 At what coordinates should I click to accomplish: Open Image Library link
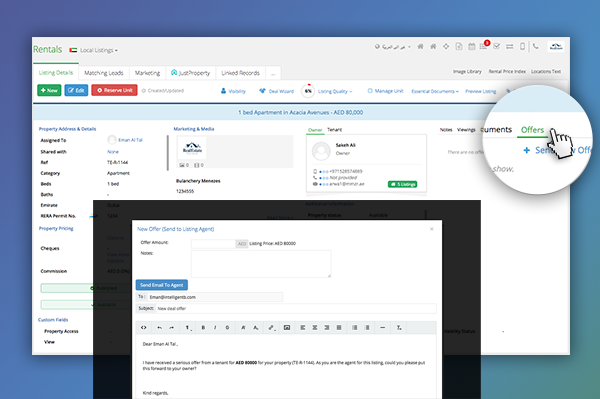[x=467, y=72]
